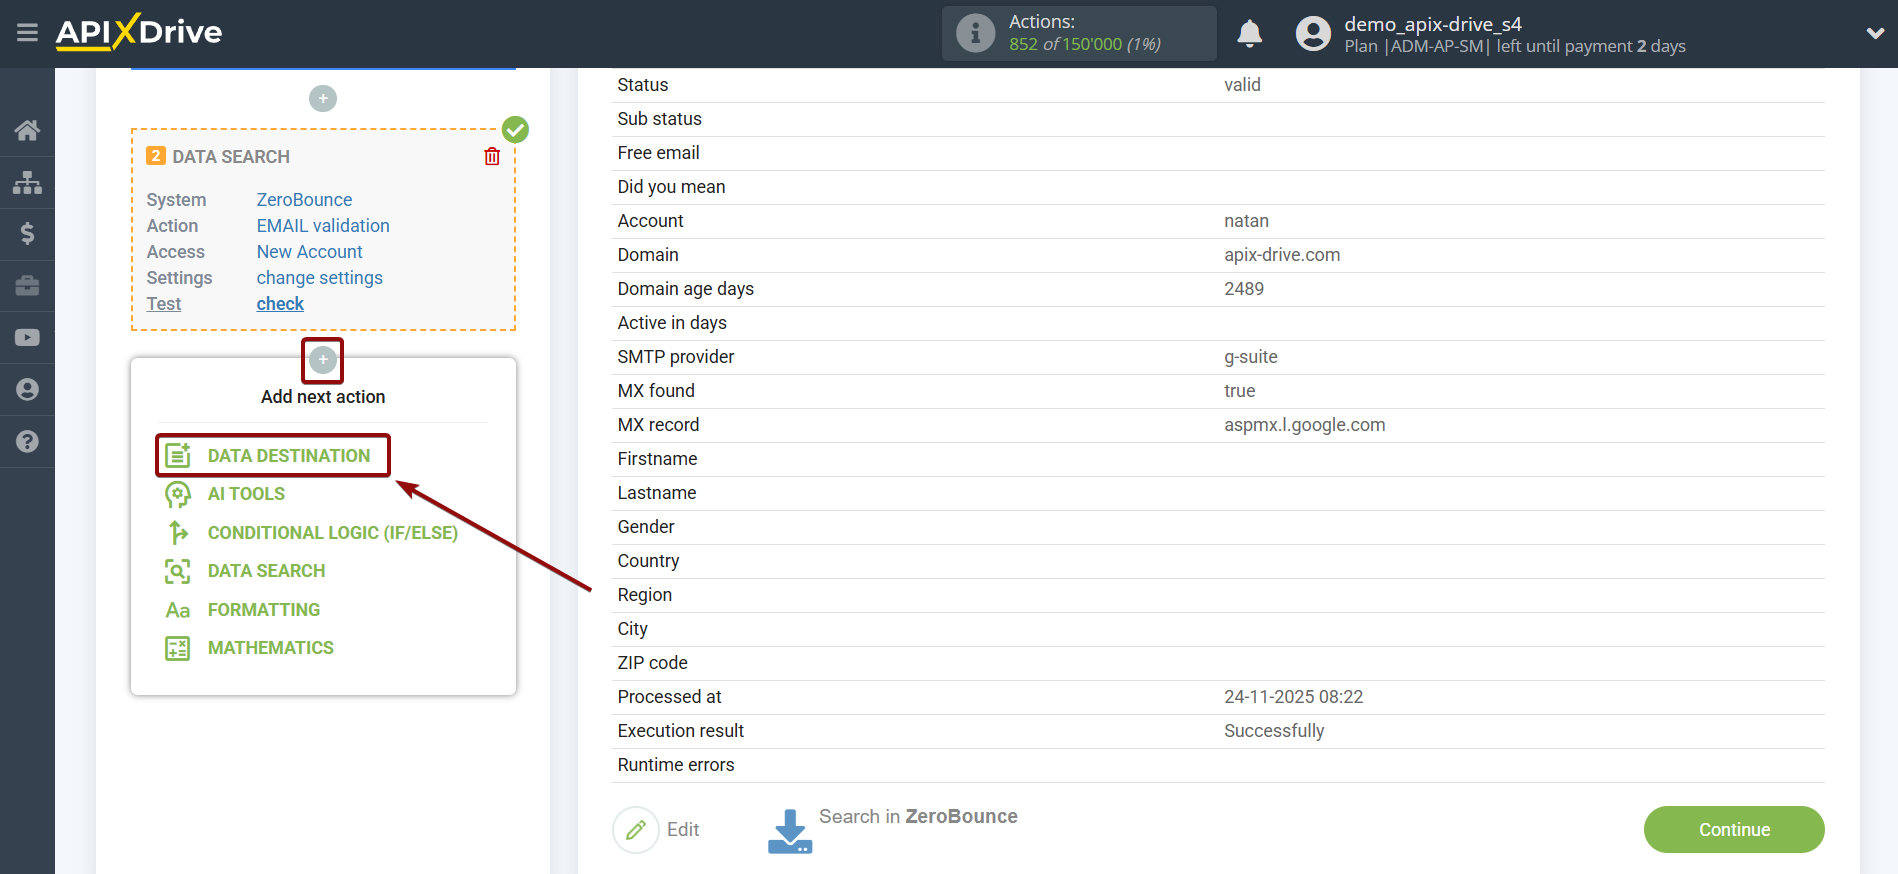1898x874 pixels.
Task: Delete the Data Search block with trash icon
Action: click(492, 156)
